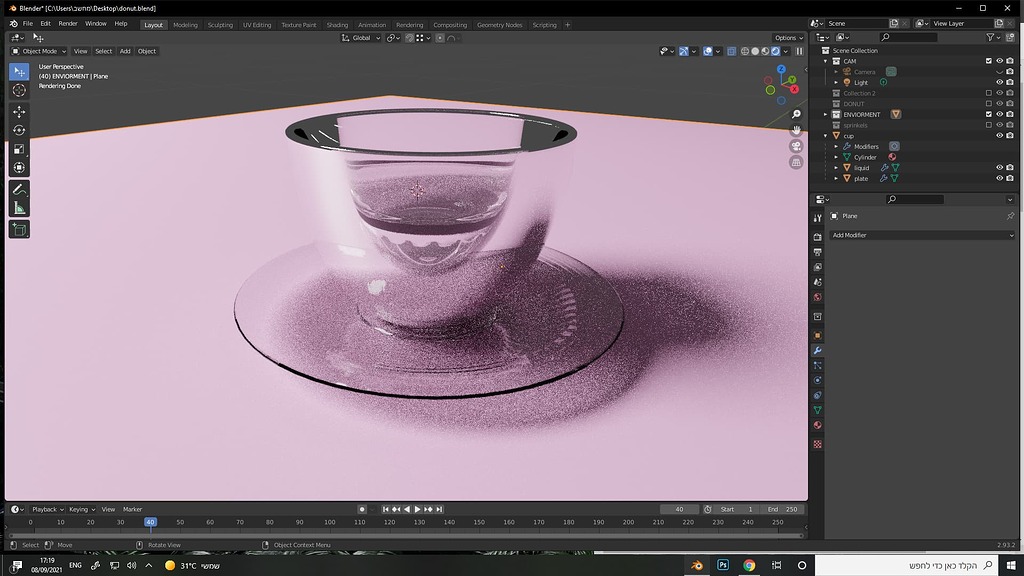Screen dimensions: 1024x576
Task: Click the pan view hand gizmo
Action: 796,131
